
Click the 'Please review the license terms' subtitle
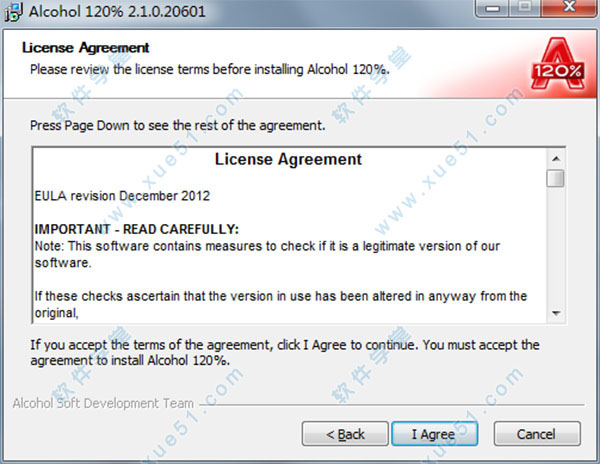[210, 70]
